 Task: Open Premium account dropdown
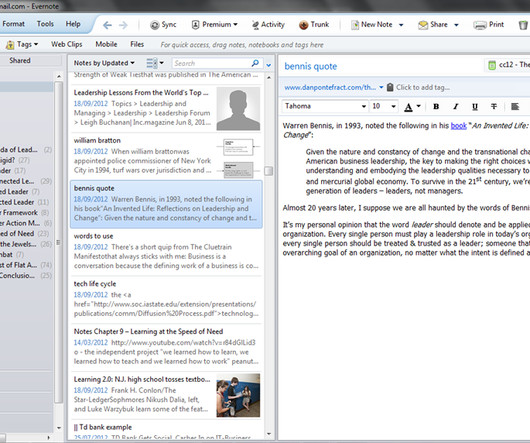[215, 25]
